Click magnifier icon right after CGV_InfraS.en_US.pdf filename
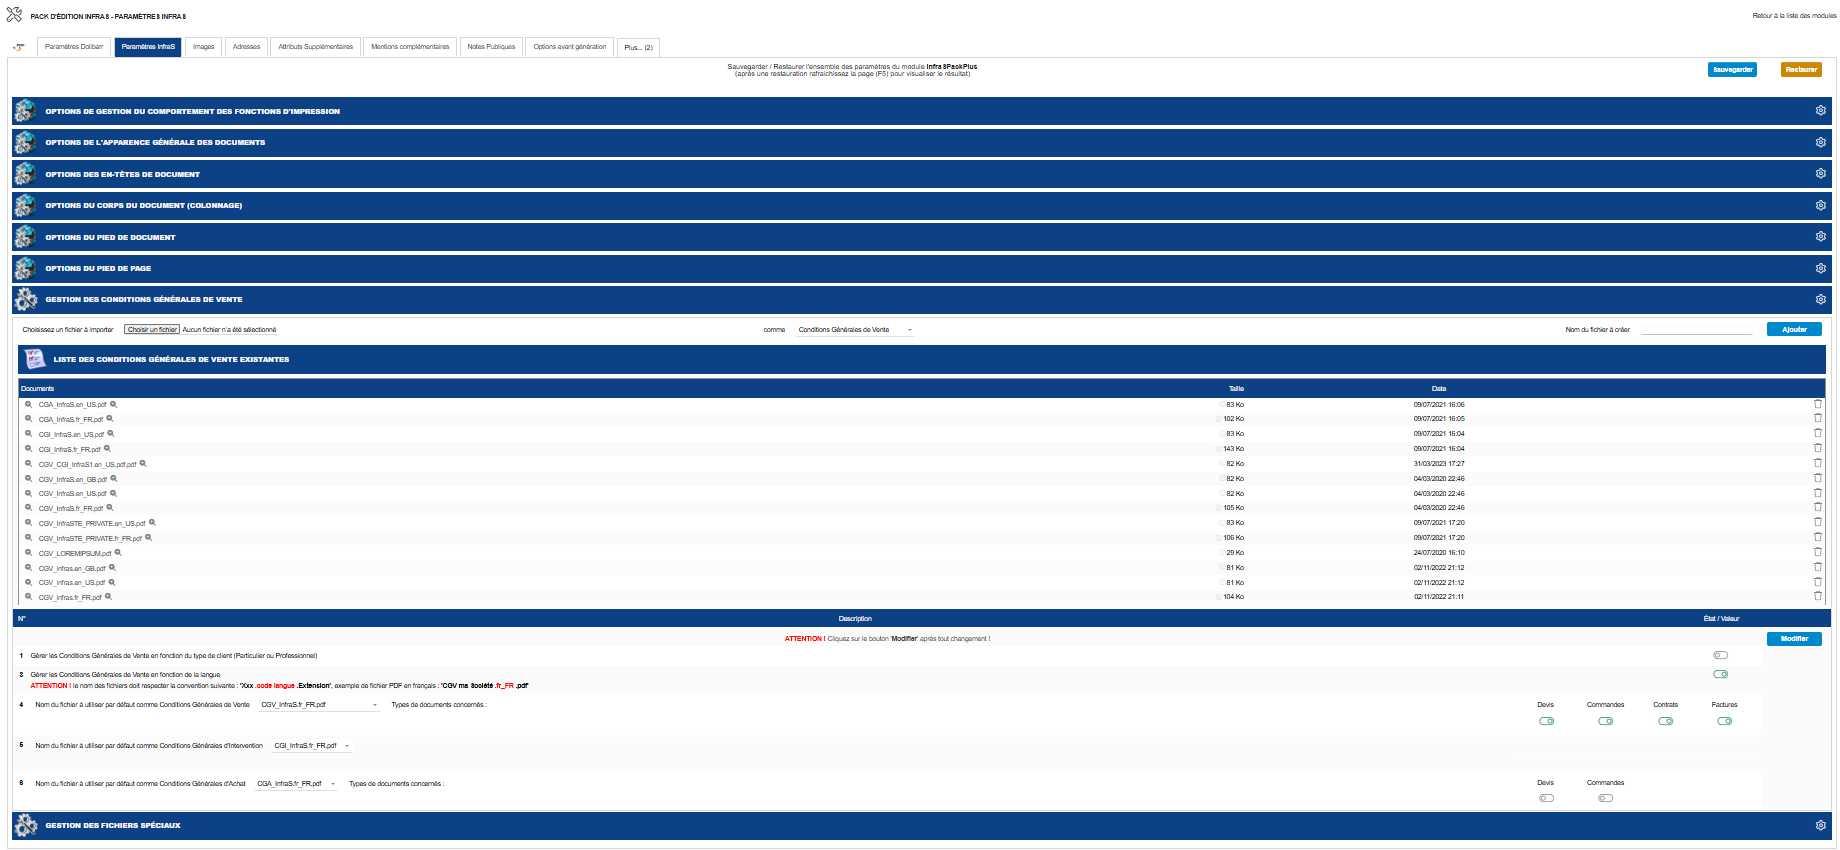Screen dimensions: 1840x850 coord(113,493)
